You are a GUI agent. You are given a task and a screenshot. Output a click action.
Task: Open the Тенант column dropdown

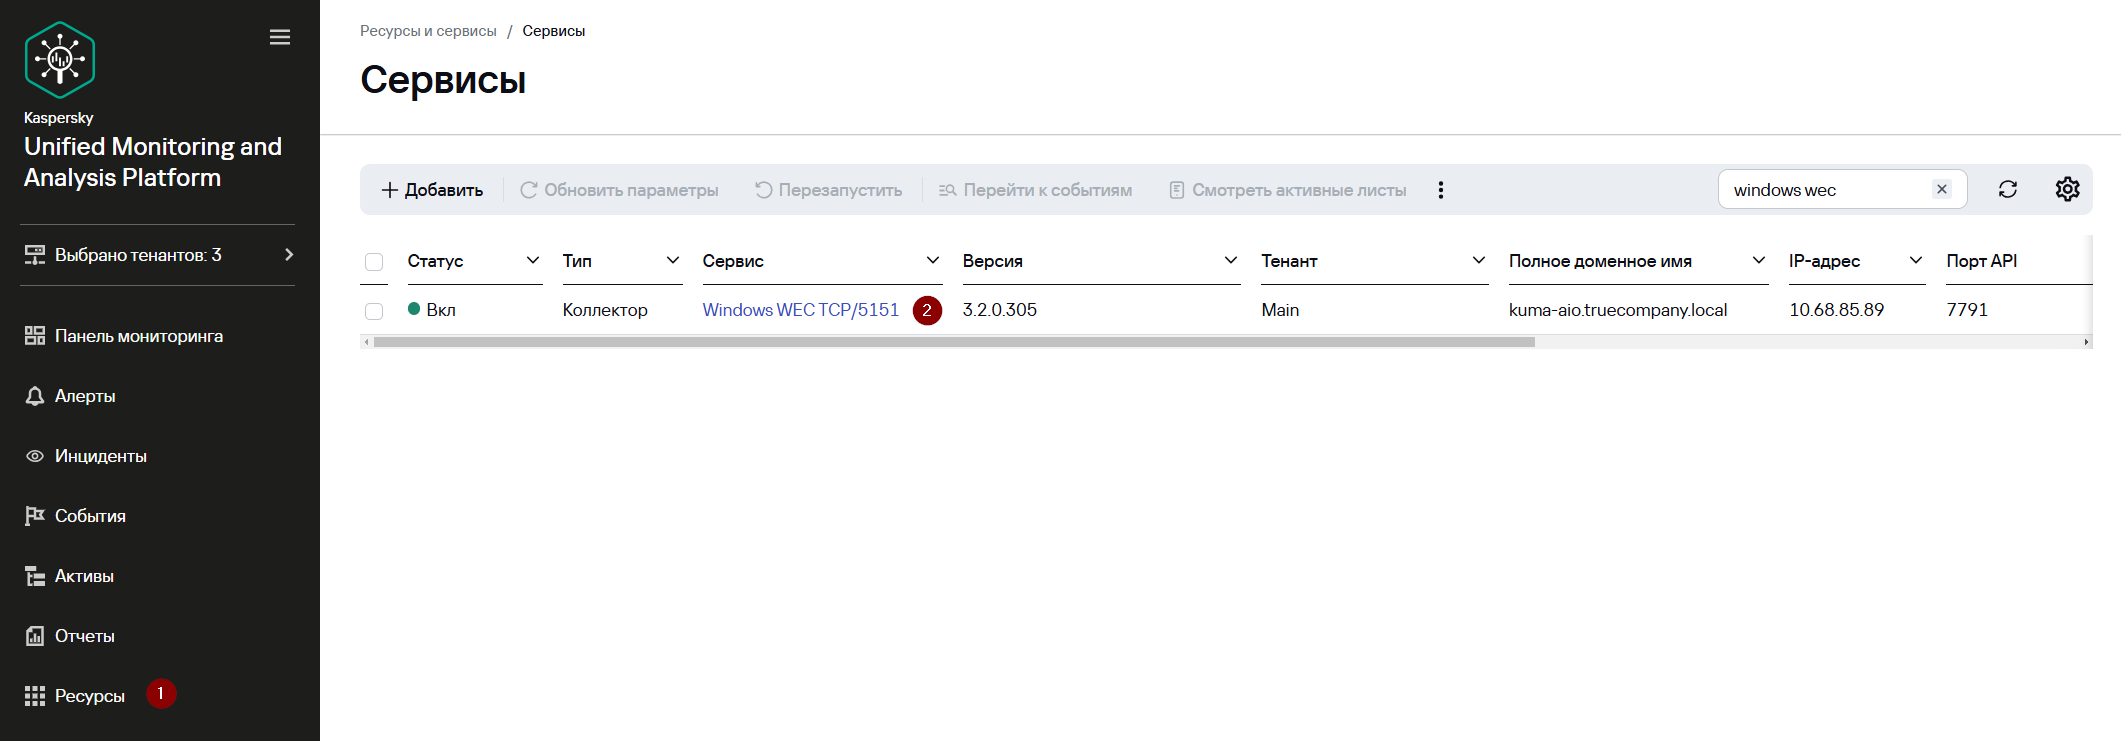tap(1479, 261)
